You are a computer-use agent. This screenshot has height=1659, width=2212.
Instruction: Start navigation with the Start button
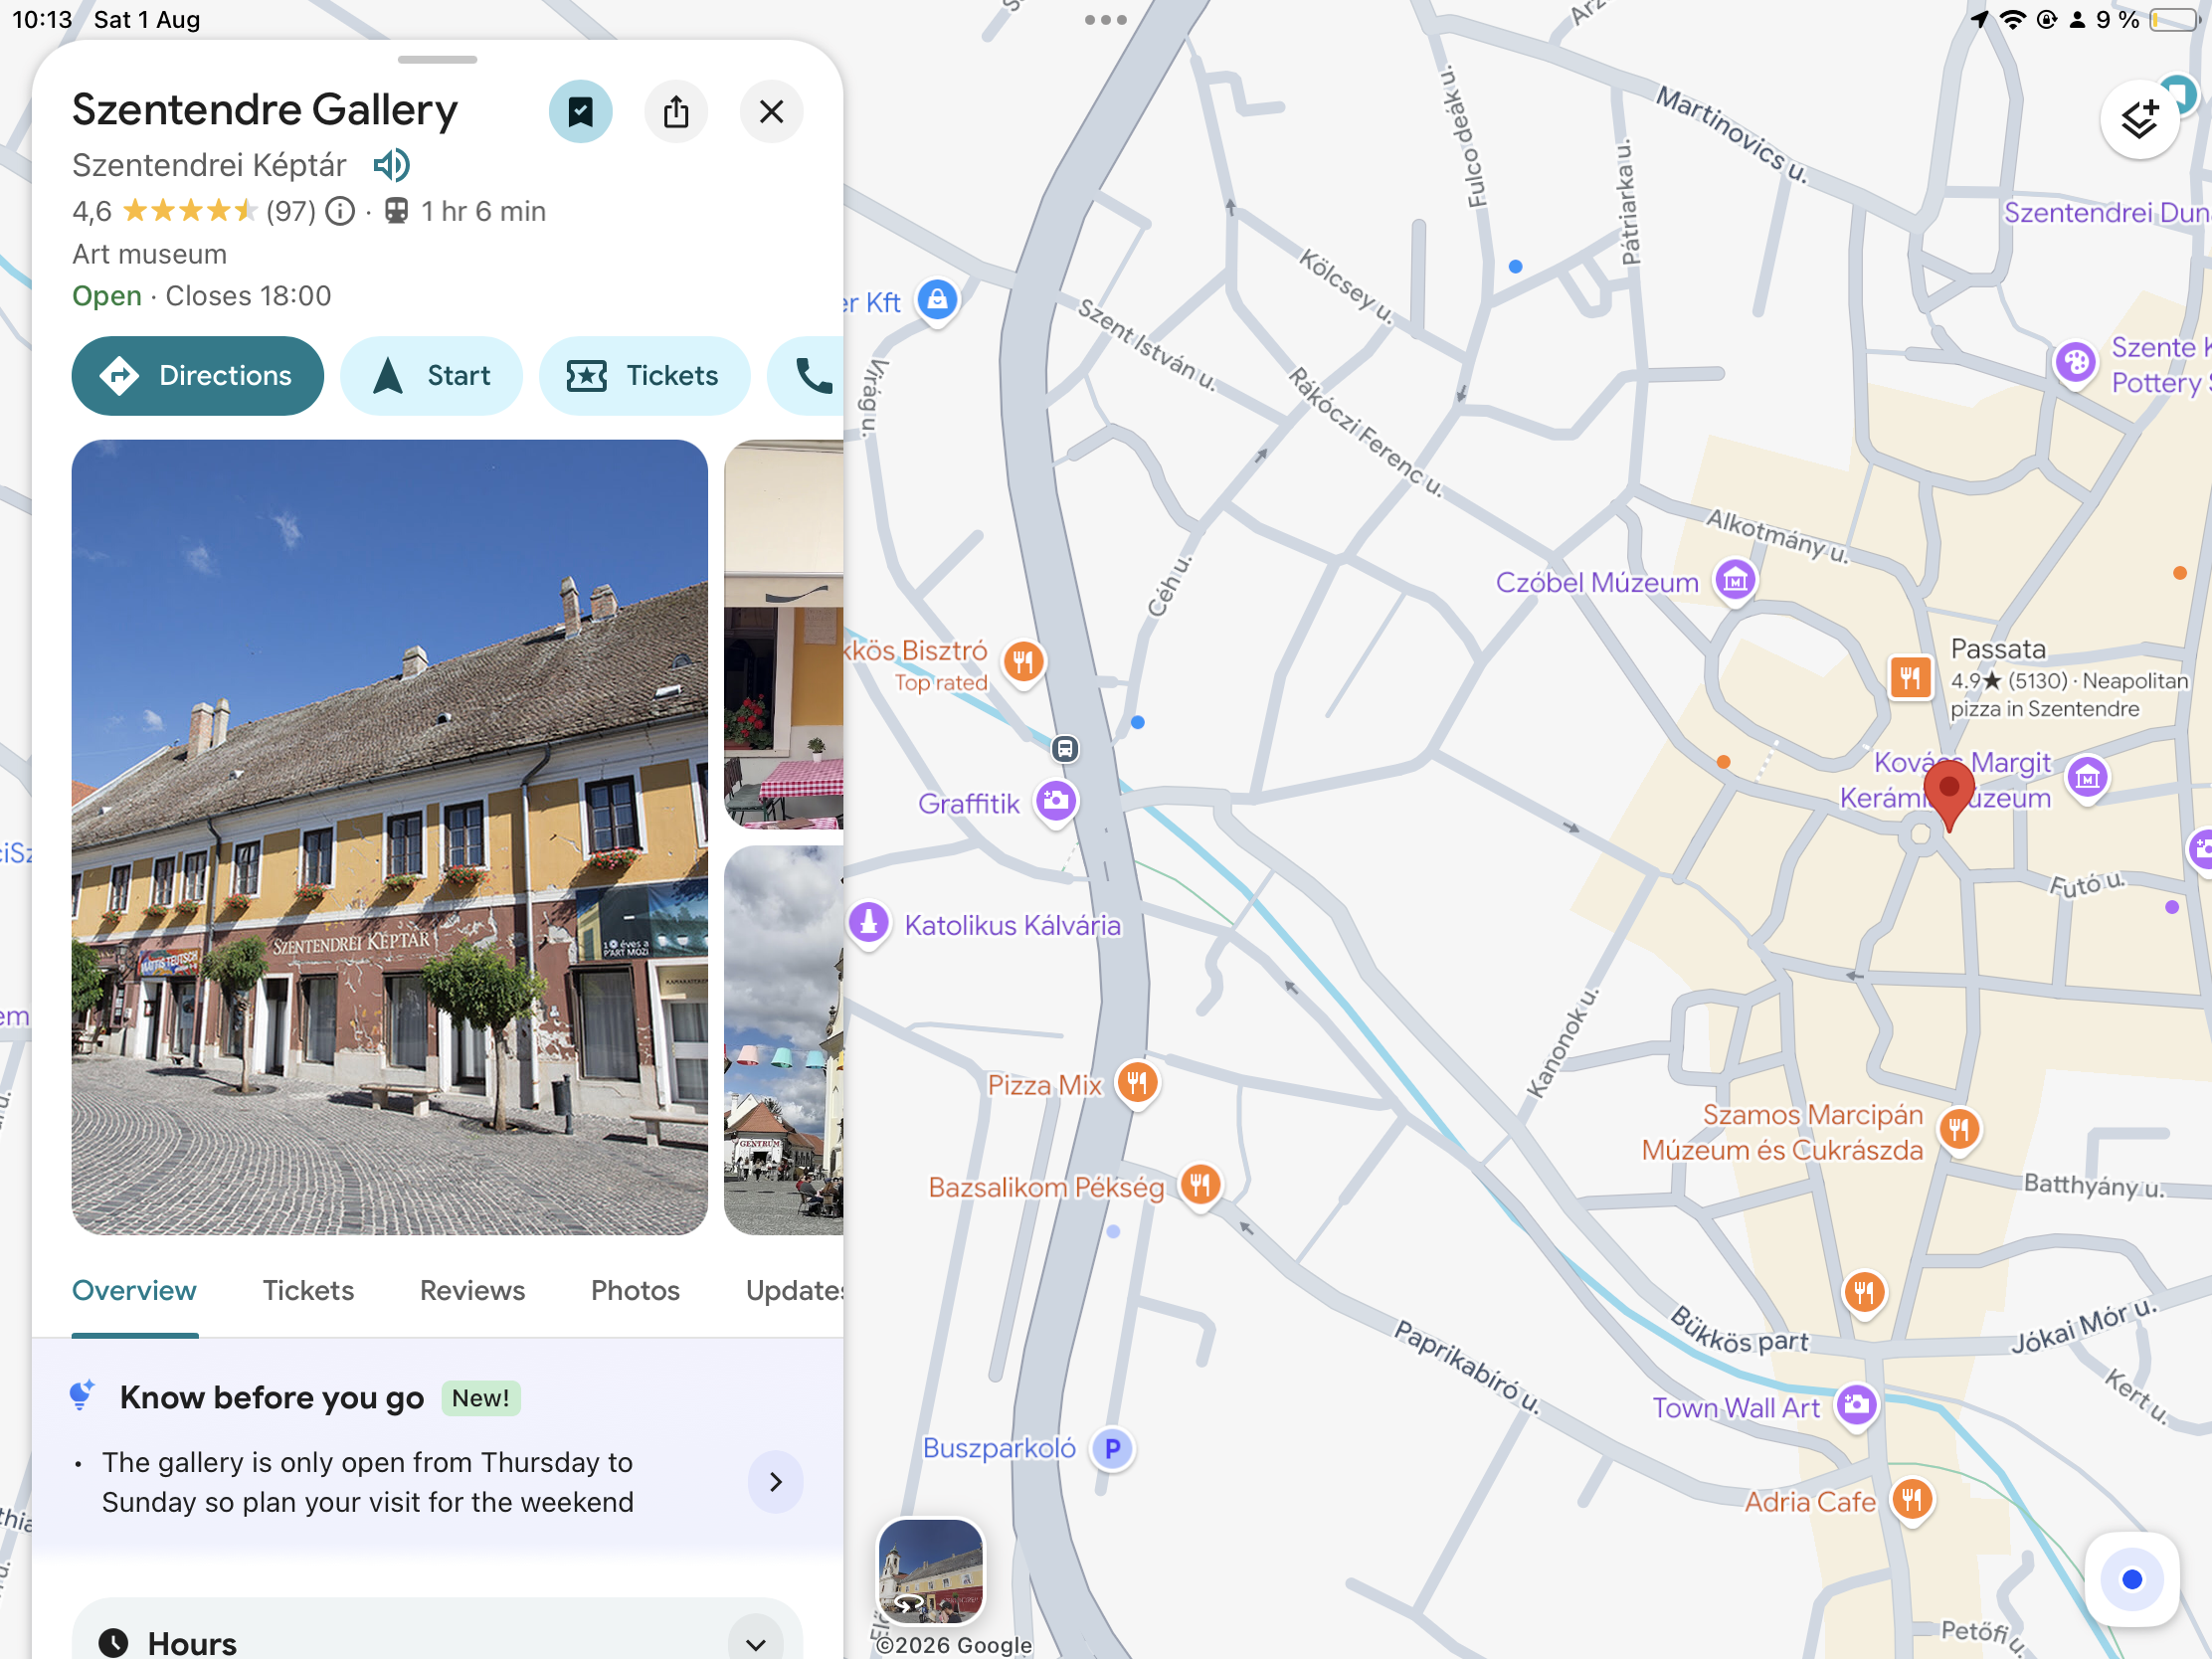[431, 376]
